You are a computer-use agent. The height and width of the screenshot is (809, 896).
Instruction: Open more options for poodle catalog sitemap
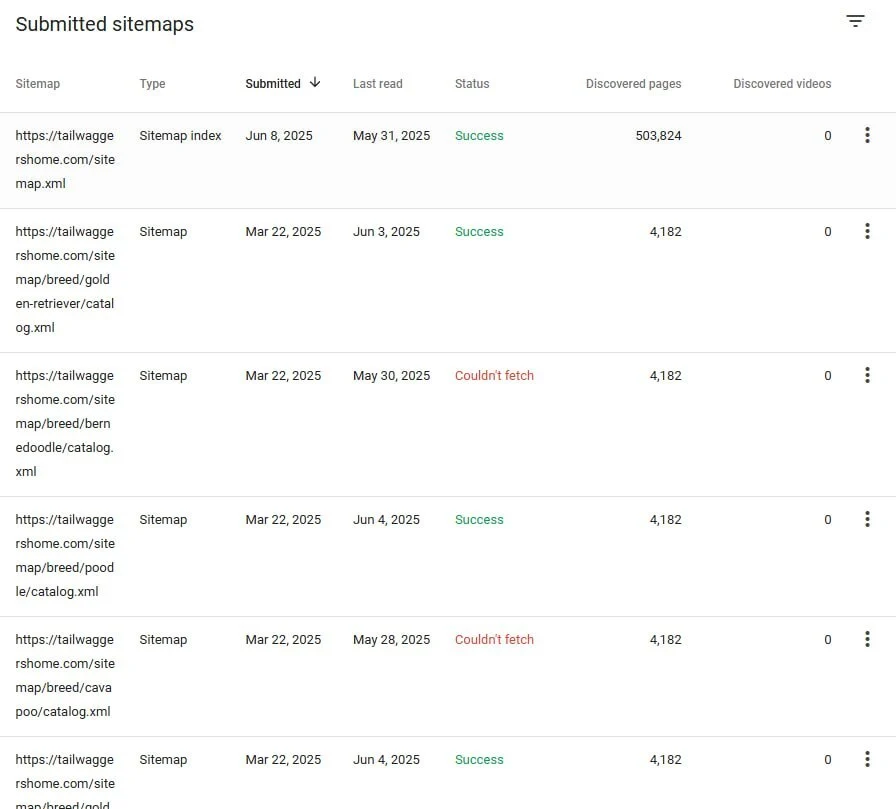pyautogui.click(x=867, y=520)
